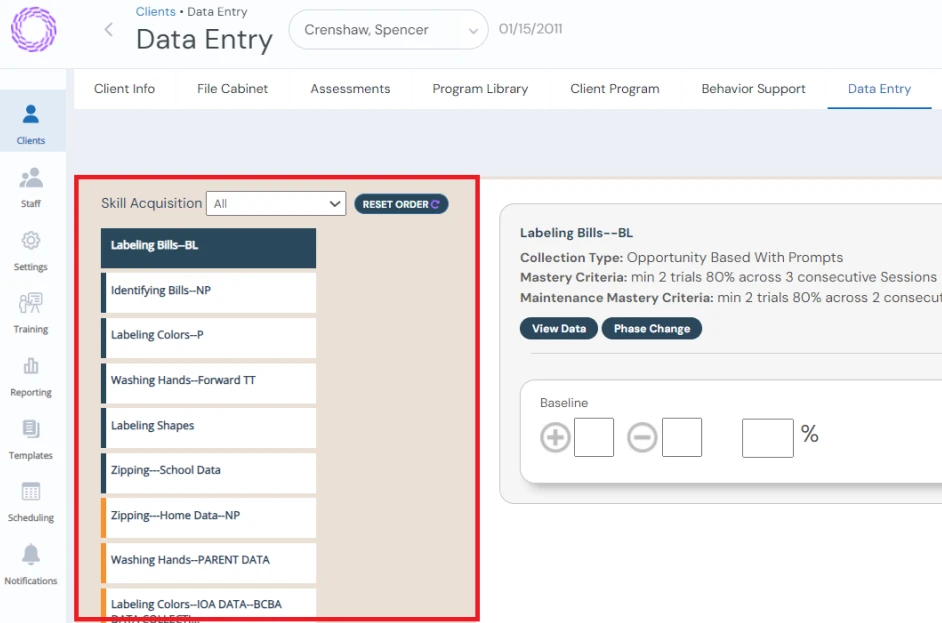This screenshot has width=942, height=623.
Task: Open the Scheduling section
Action: [x=30, y=498]
